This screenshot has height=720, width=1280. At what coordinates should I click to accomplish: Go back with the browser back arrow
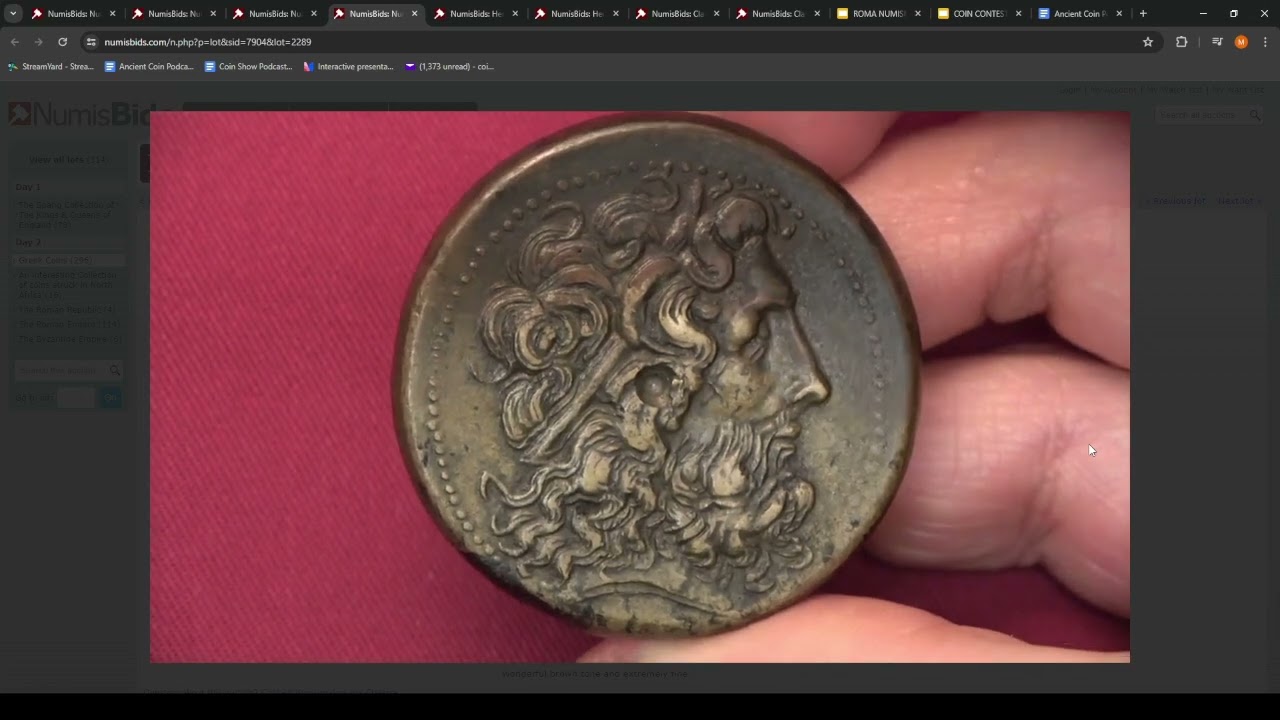(x=14, y=42)
